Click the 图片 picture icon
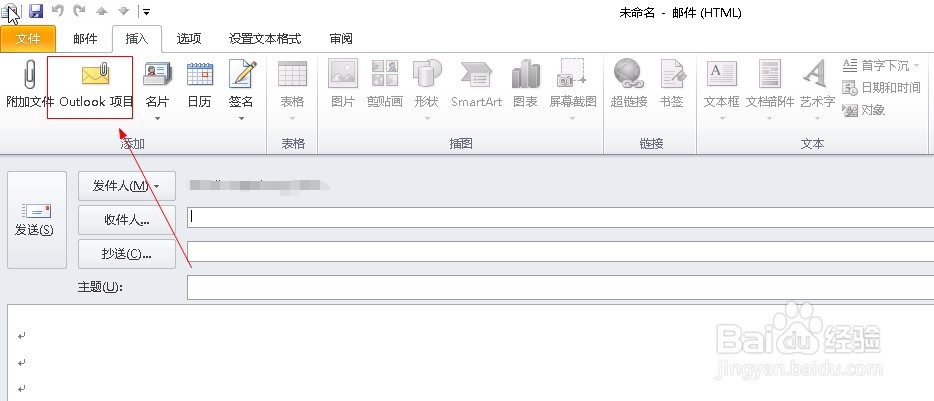Screen dimensions: 934x401 pyautogui.click(x=343, y=74)
